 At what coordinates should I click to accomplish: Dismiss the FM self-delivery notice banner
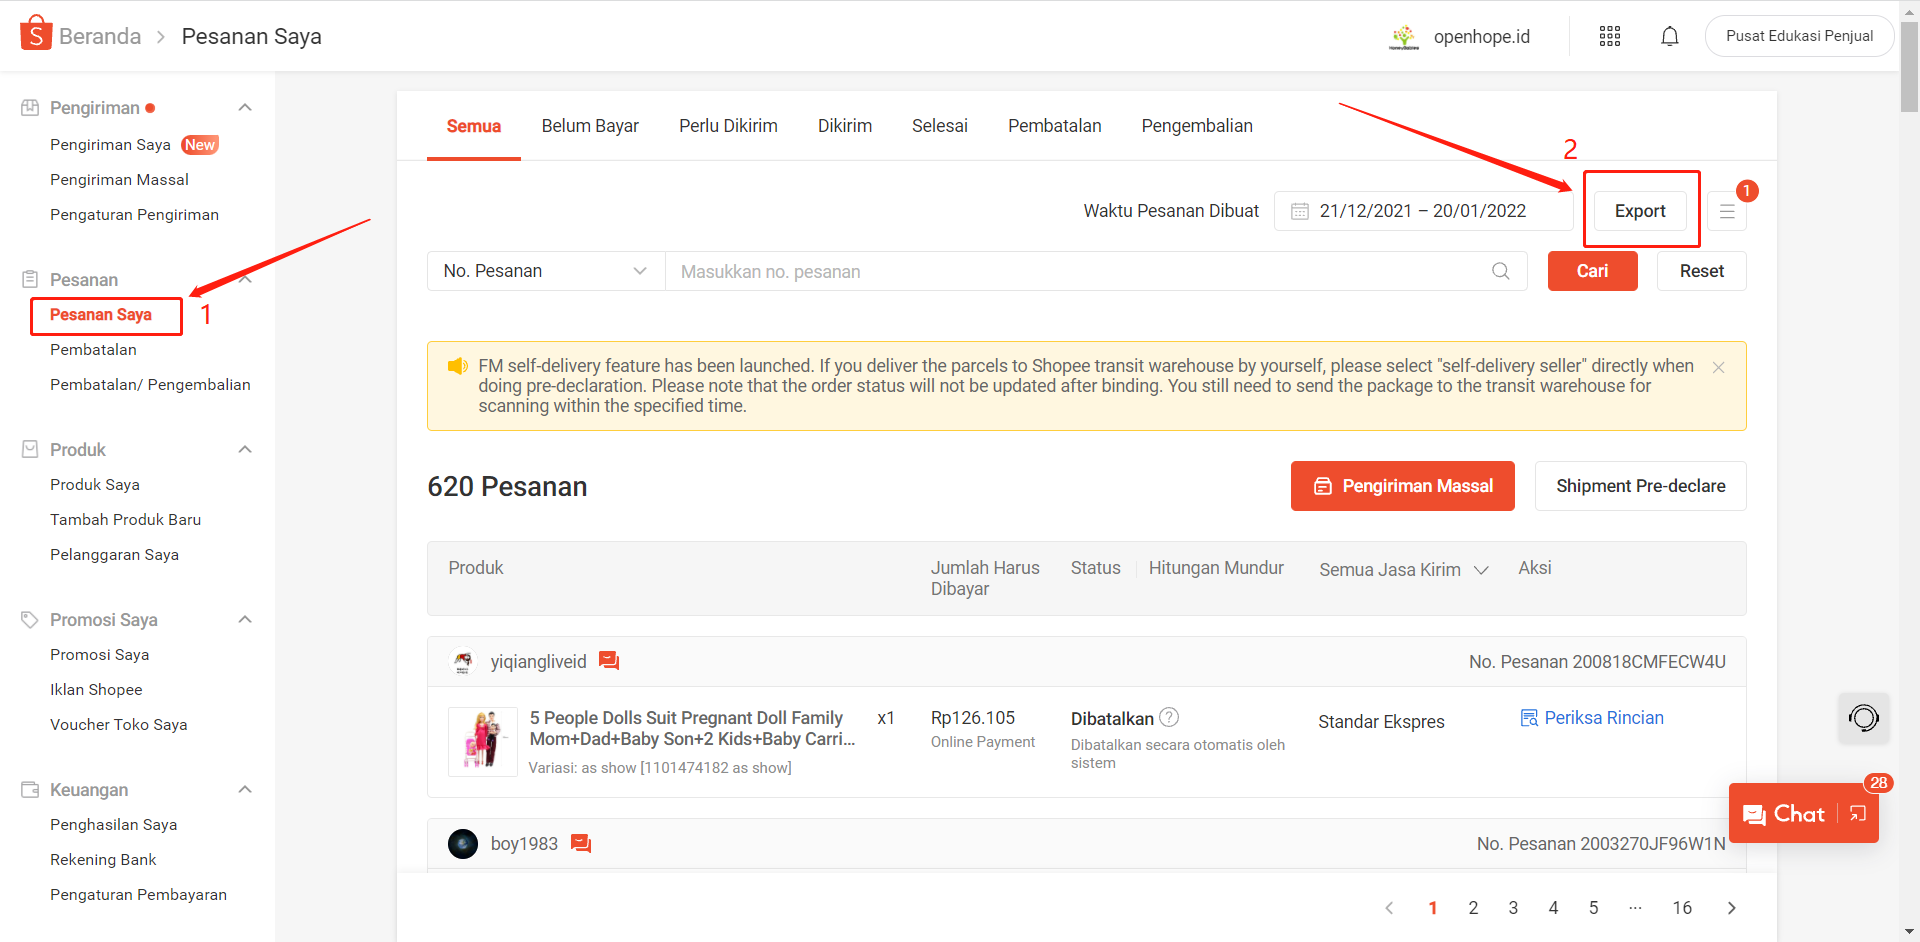[1718, 367]
